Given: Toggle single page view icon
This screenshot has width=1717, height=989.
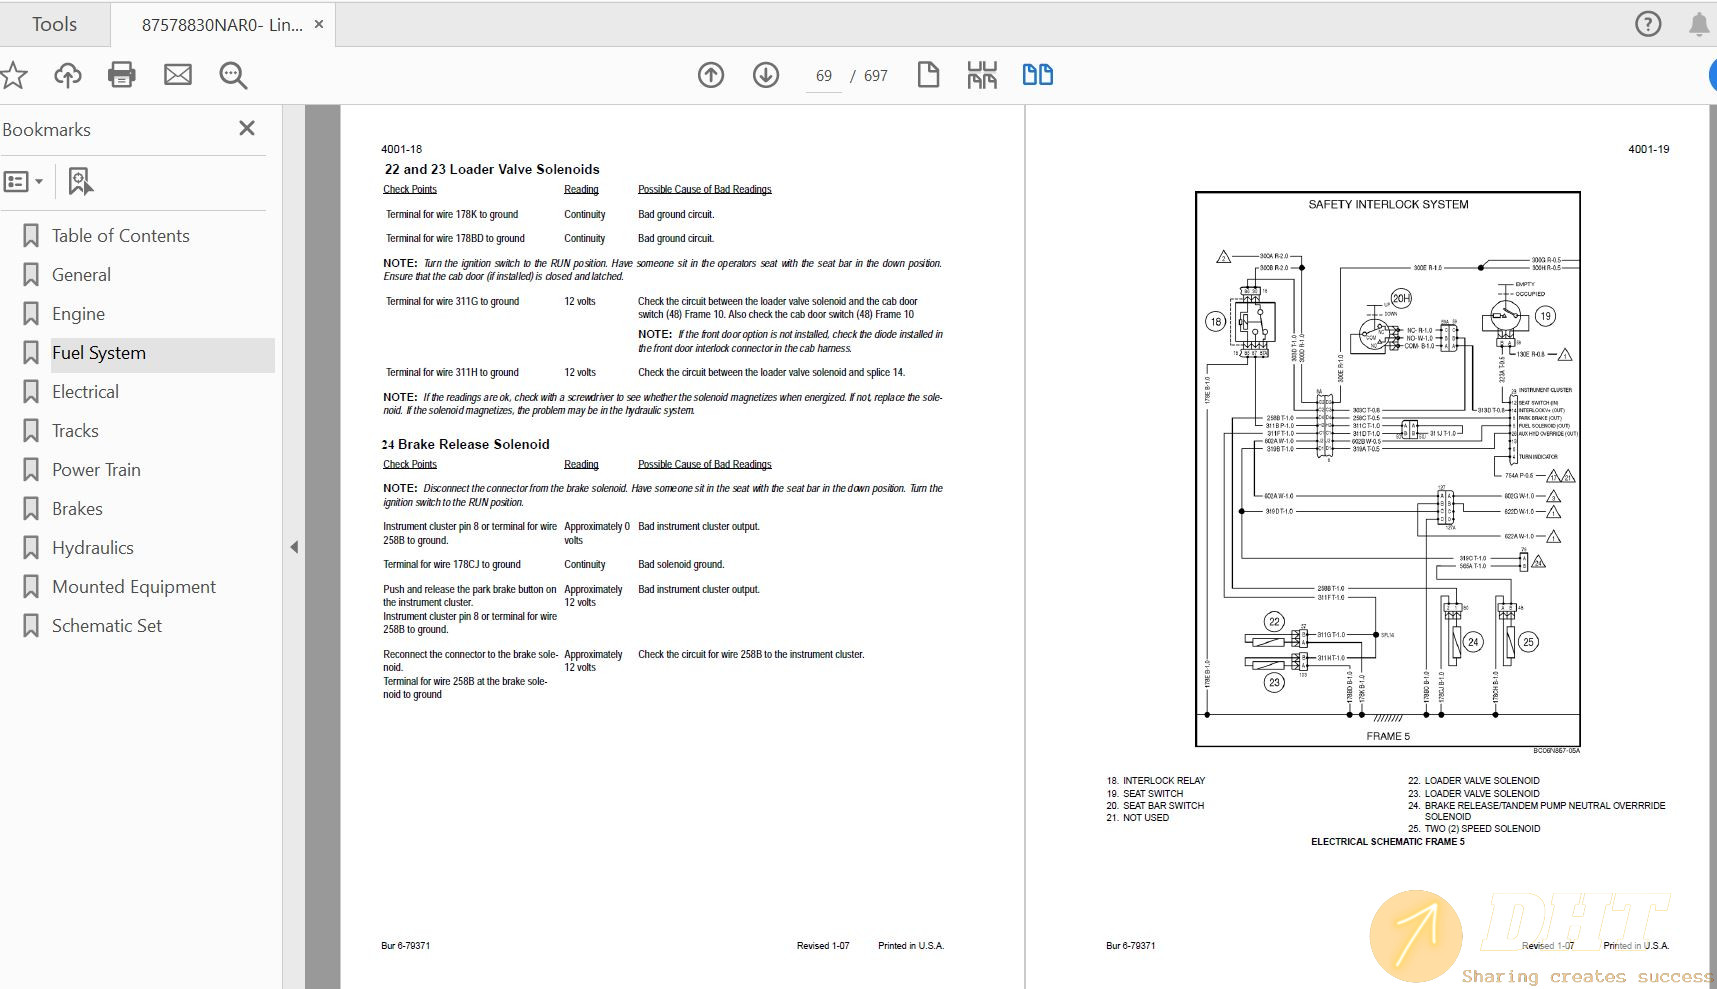Looking at the screenshot, I should pos(928,75).
